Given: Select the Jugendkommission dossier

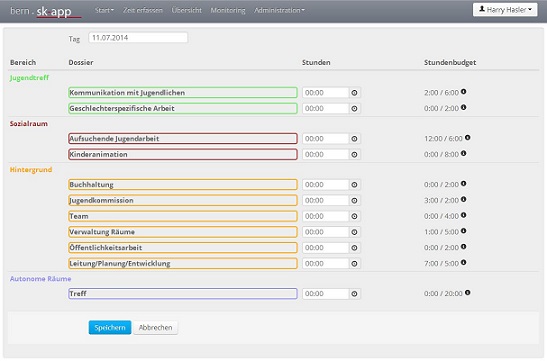Looking at the screenshot, I should (x=183, y=201).
